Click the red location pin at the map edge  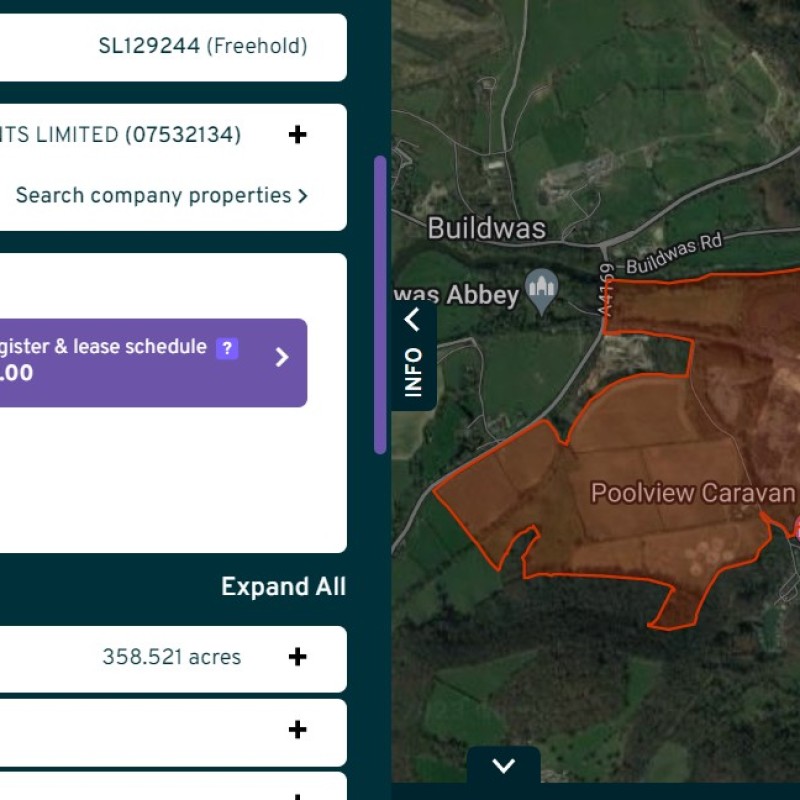click(x=796, y=530)
